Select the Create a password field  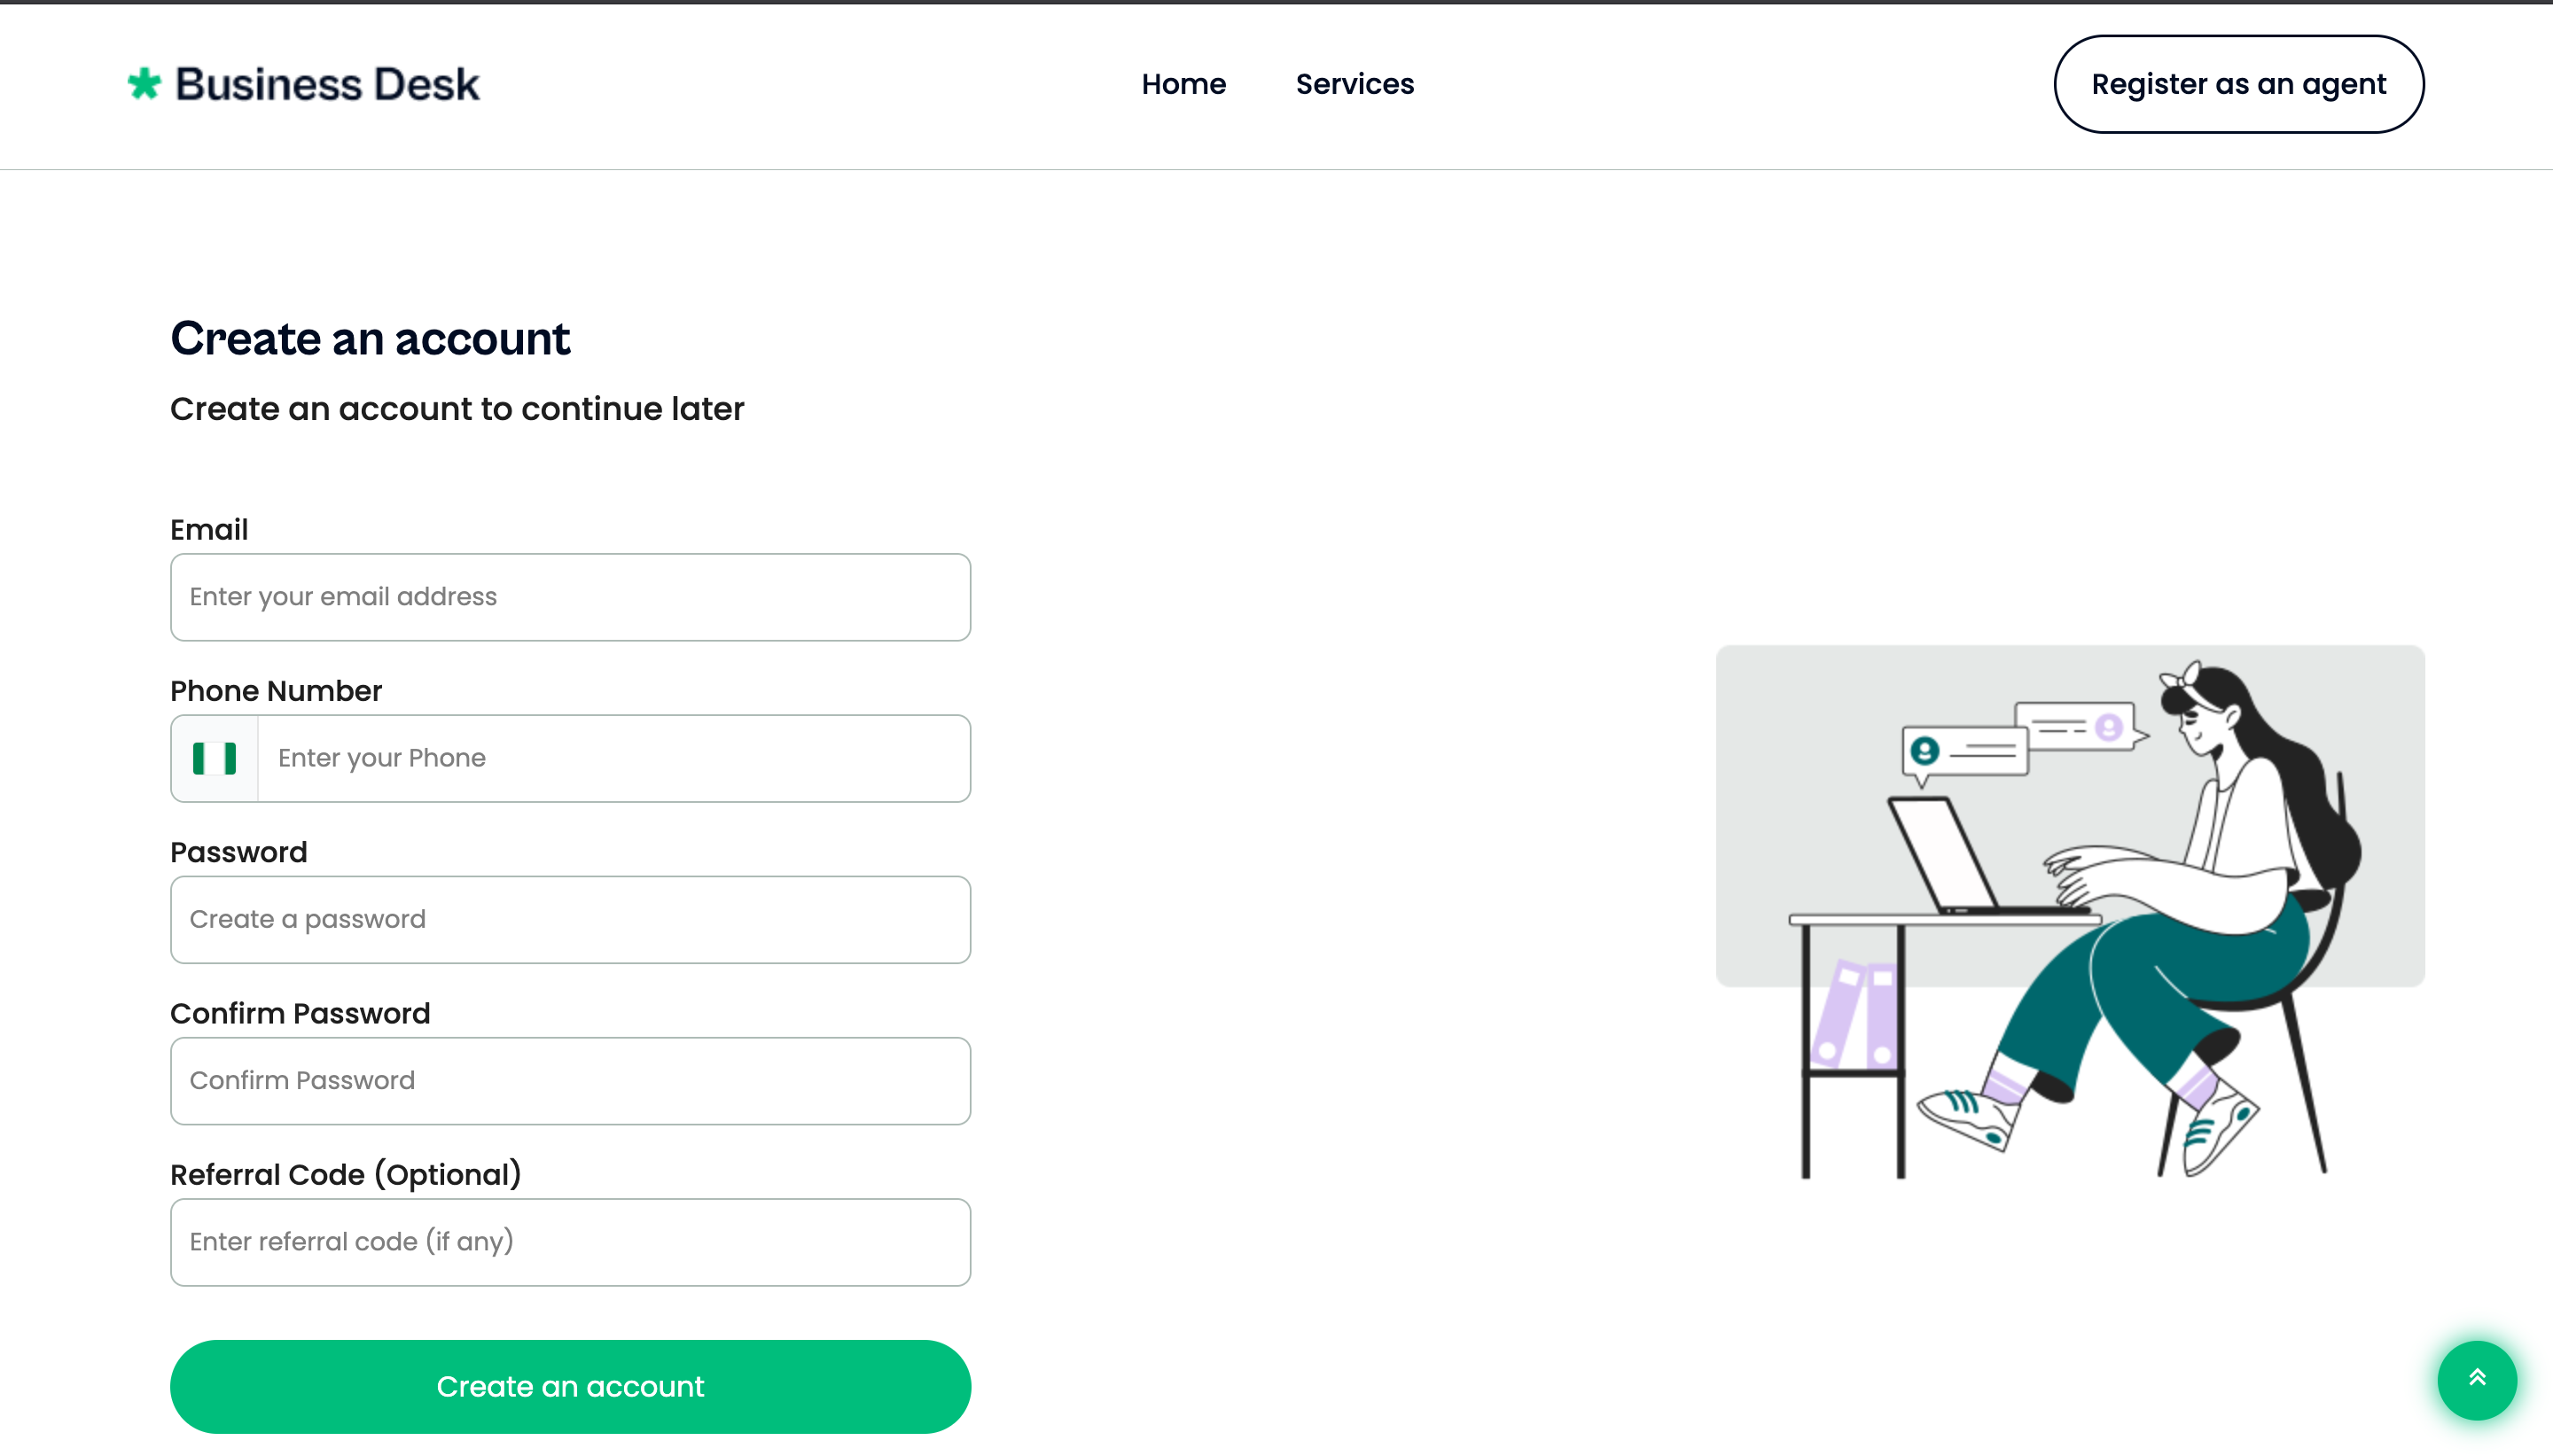[x=570, y=919]
